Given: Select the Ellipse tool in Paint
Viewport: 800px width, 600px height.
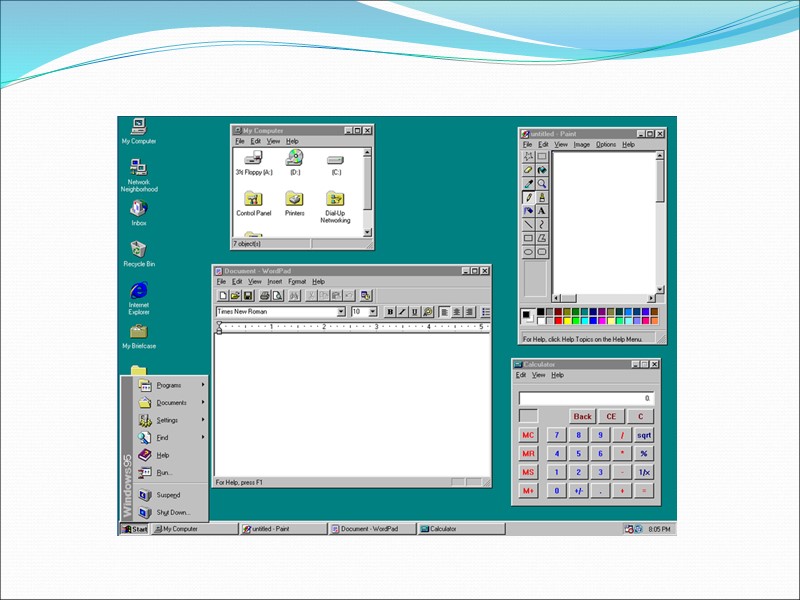Looking at the screenshot, I should tap(528, 252).
